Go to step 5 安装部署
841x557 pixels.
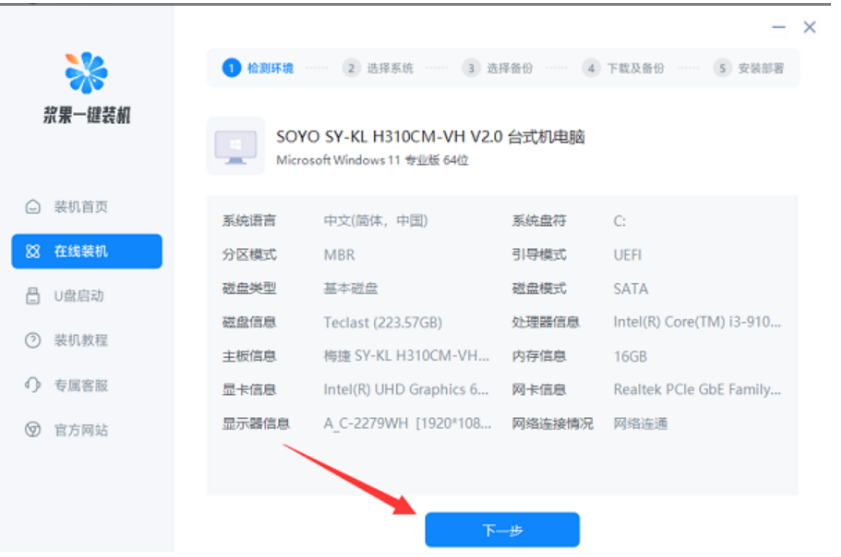(x=749, y=68)
